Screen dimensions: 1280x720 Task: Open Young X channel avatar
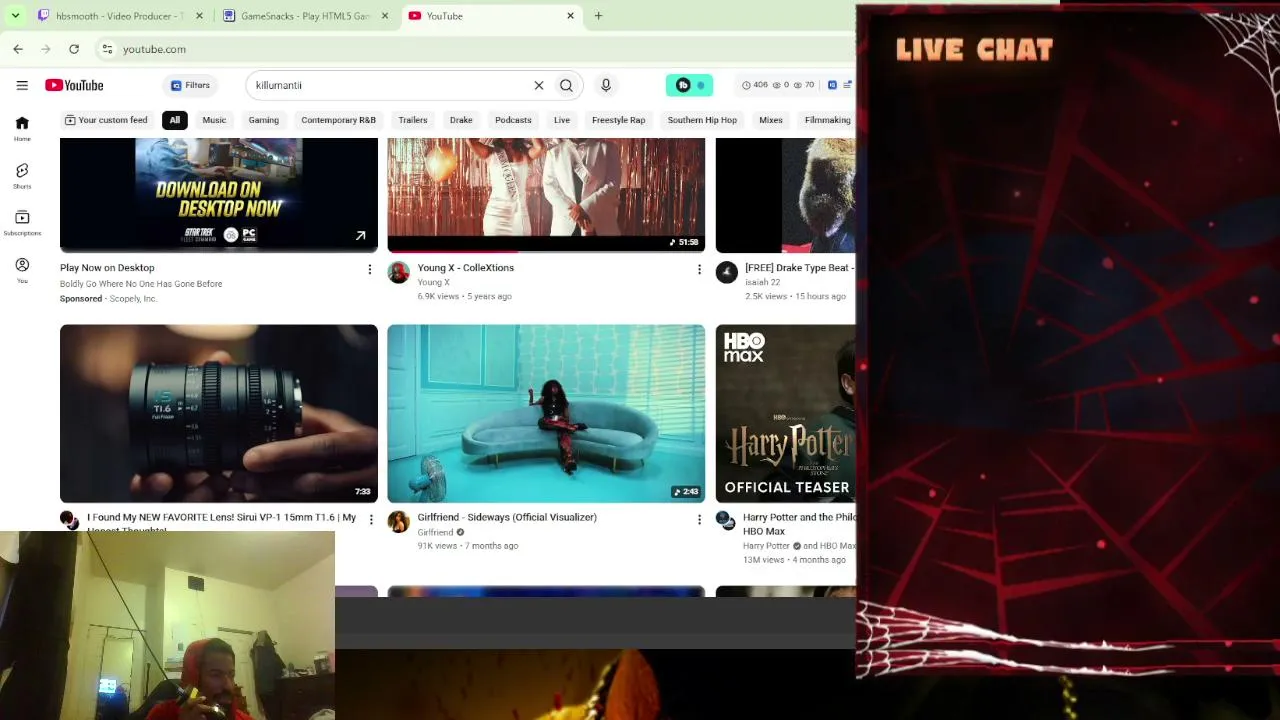[399, 273]
